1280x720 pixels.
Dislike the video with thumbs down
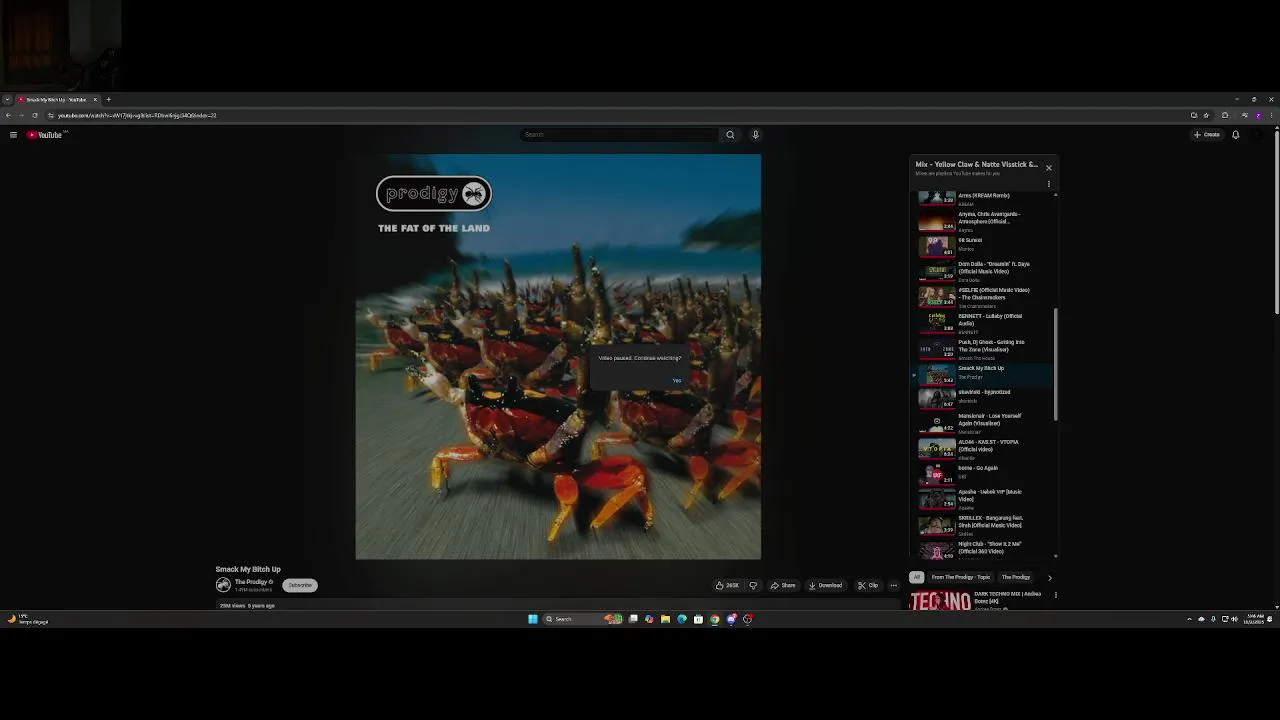753,586
